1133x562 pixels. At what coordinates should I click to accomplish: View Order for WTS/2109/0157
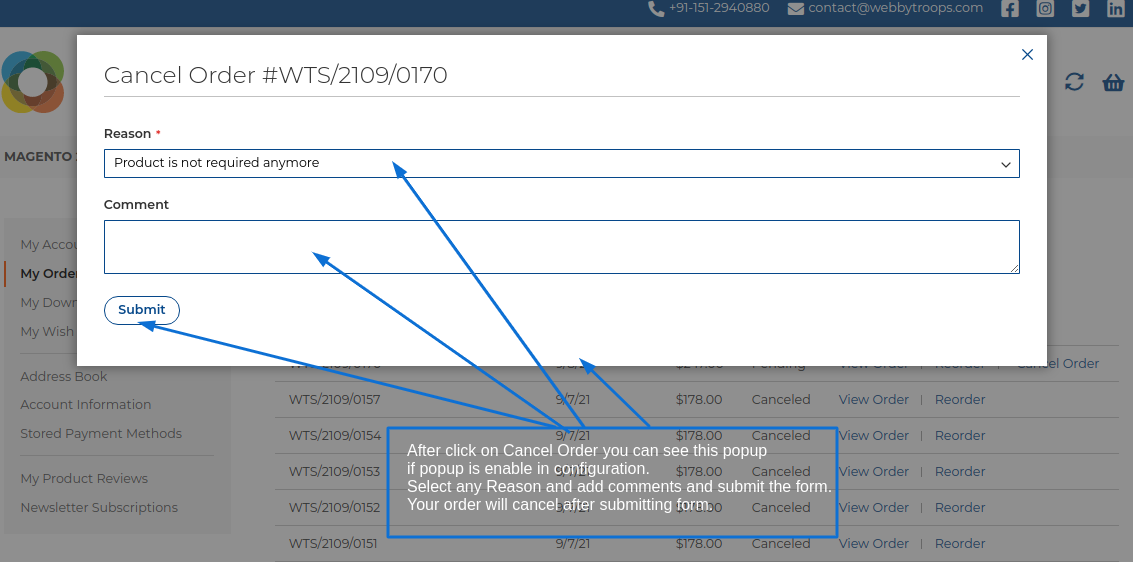point(874,399)
